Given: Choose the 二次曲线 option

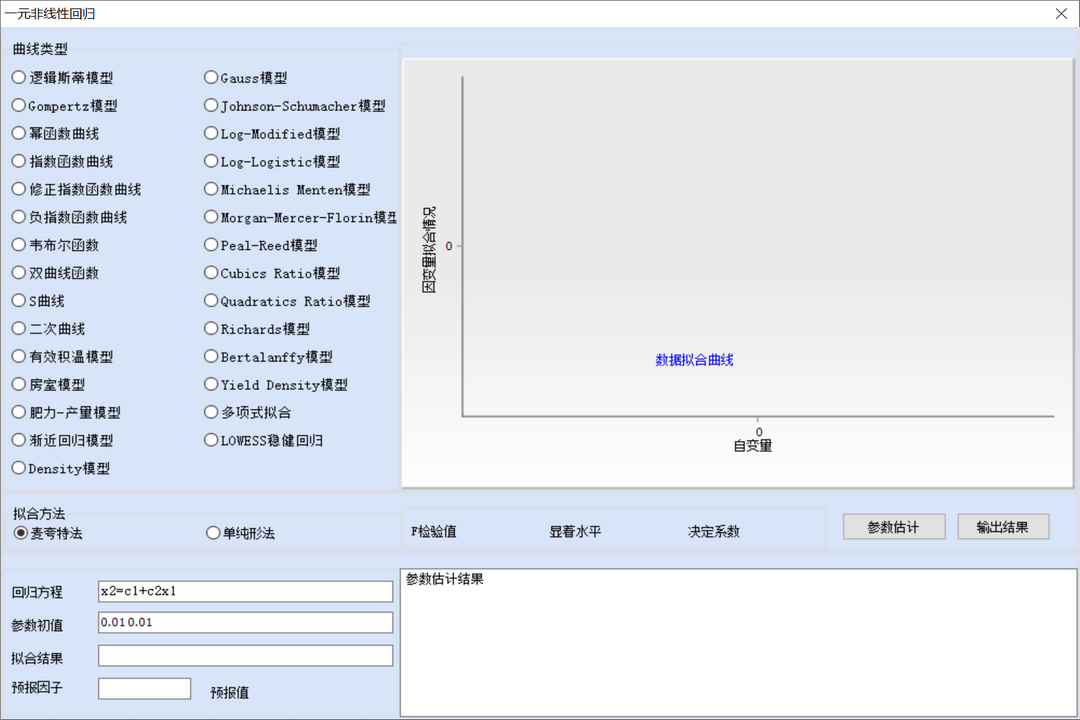Looking at the screenshot, I should tap(18, 328).
